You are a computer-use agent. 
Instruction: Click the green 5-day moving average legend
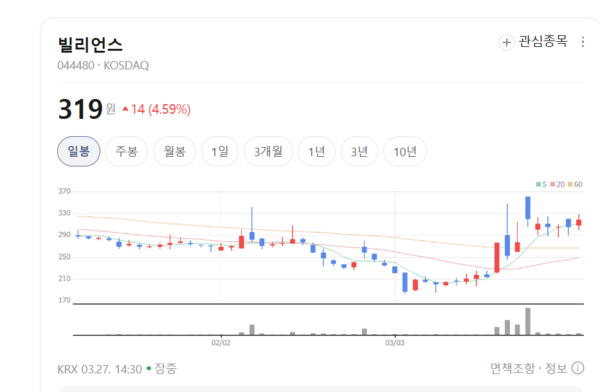(541, 185)
